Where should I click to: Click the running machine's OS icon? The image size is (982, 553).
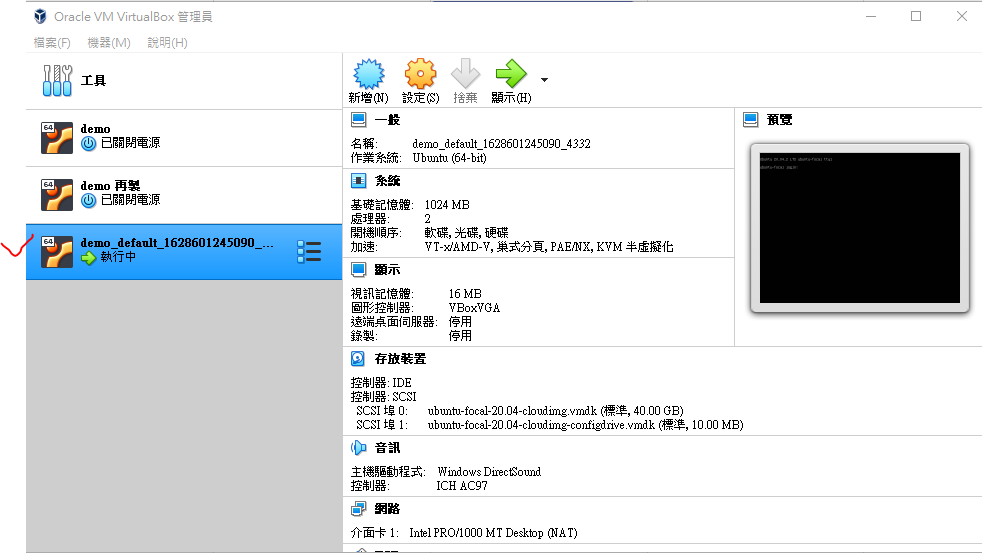point(57,252)
